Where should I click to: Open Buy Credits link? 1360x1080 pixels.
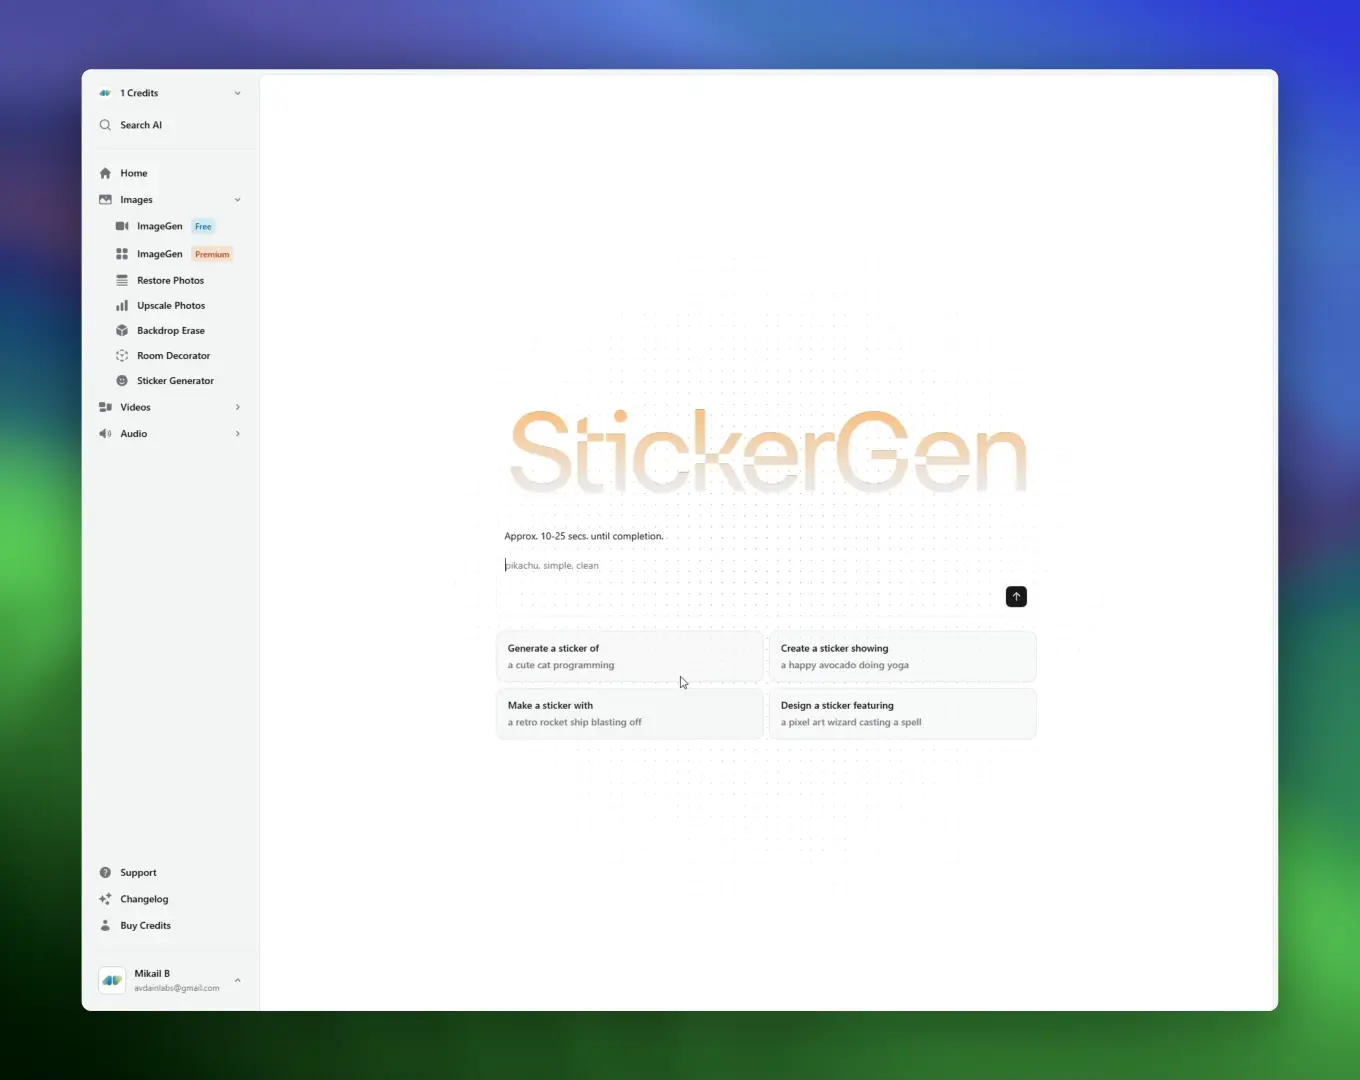(146, 926)
